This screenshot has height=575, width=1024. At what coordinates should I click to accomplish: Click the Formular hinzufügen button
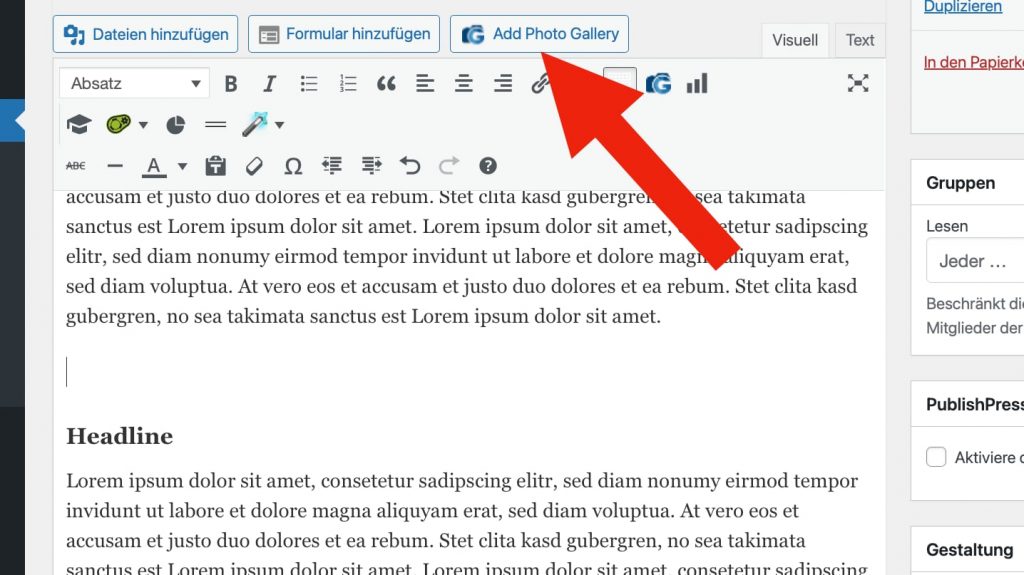(344, 34)
